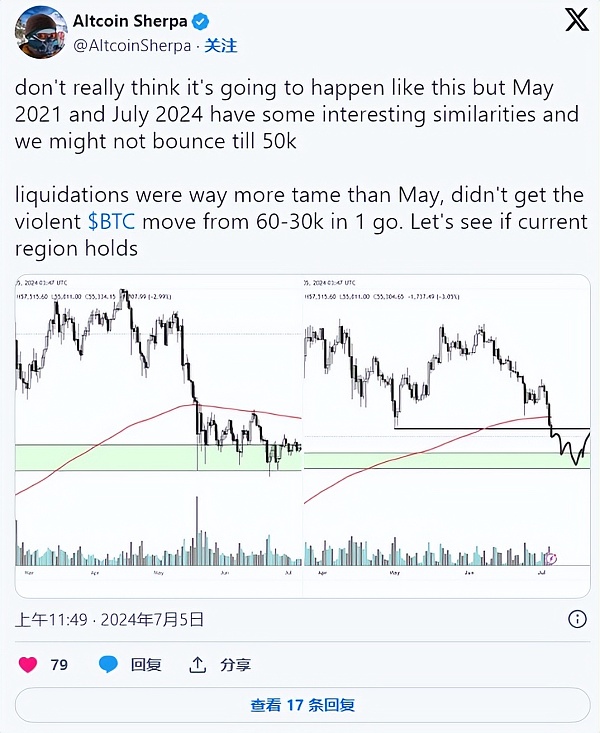Click the 回复 reply label
The width and height of the screenshot is (600, 733).
(x=146, y=664)
